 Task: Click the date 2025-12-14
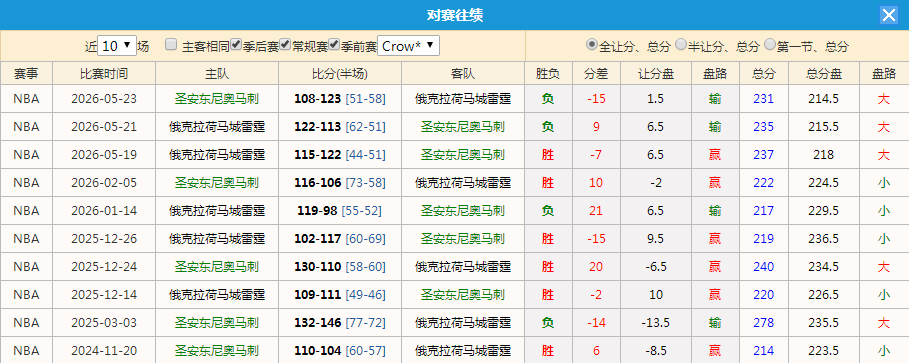(x=104, y=295)
